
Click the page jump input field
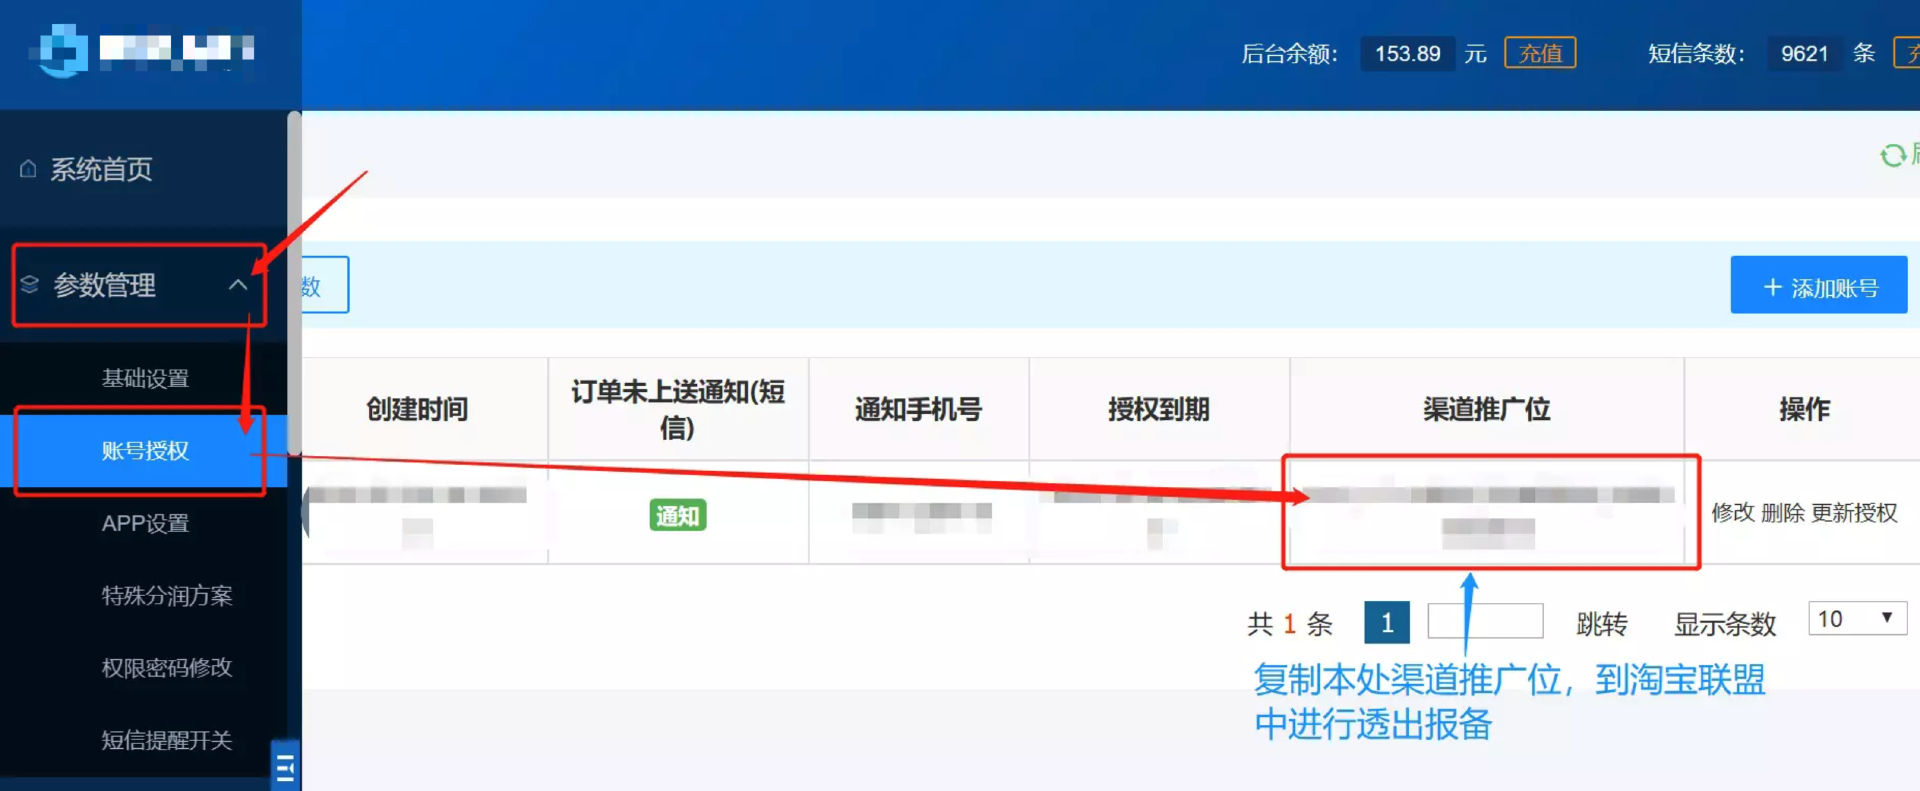(1485, 621)
